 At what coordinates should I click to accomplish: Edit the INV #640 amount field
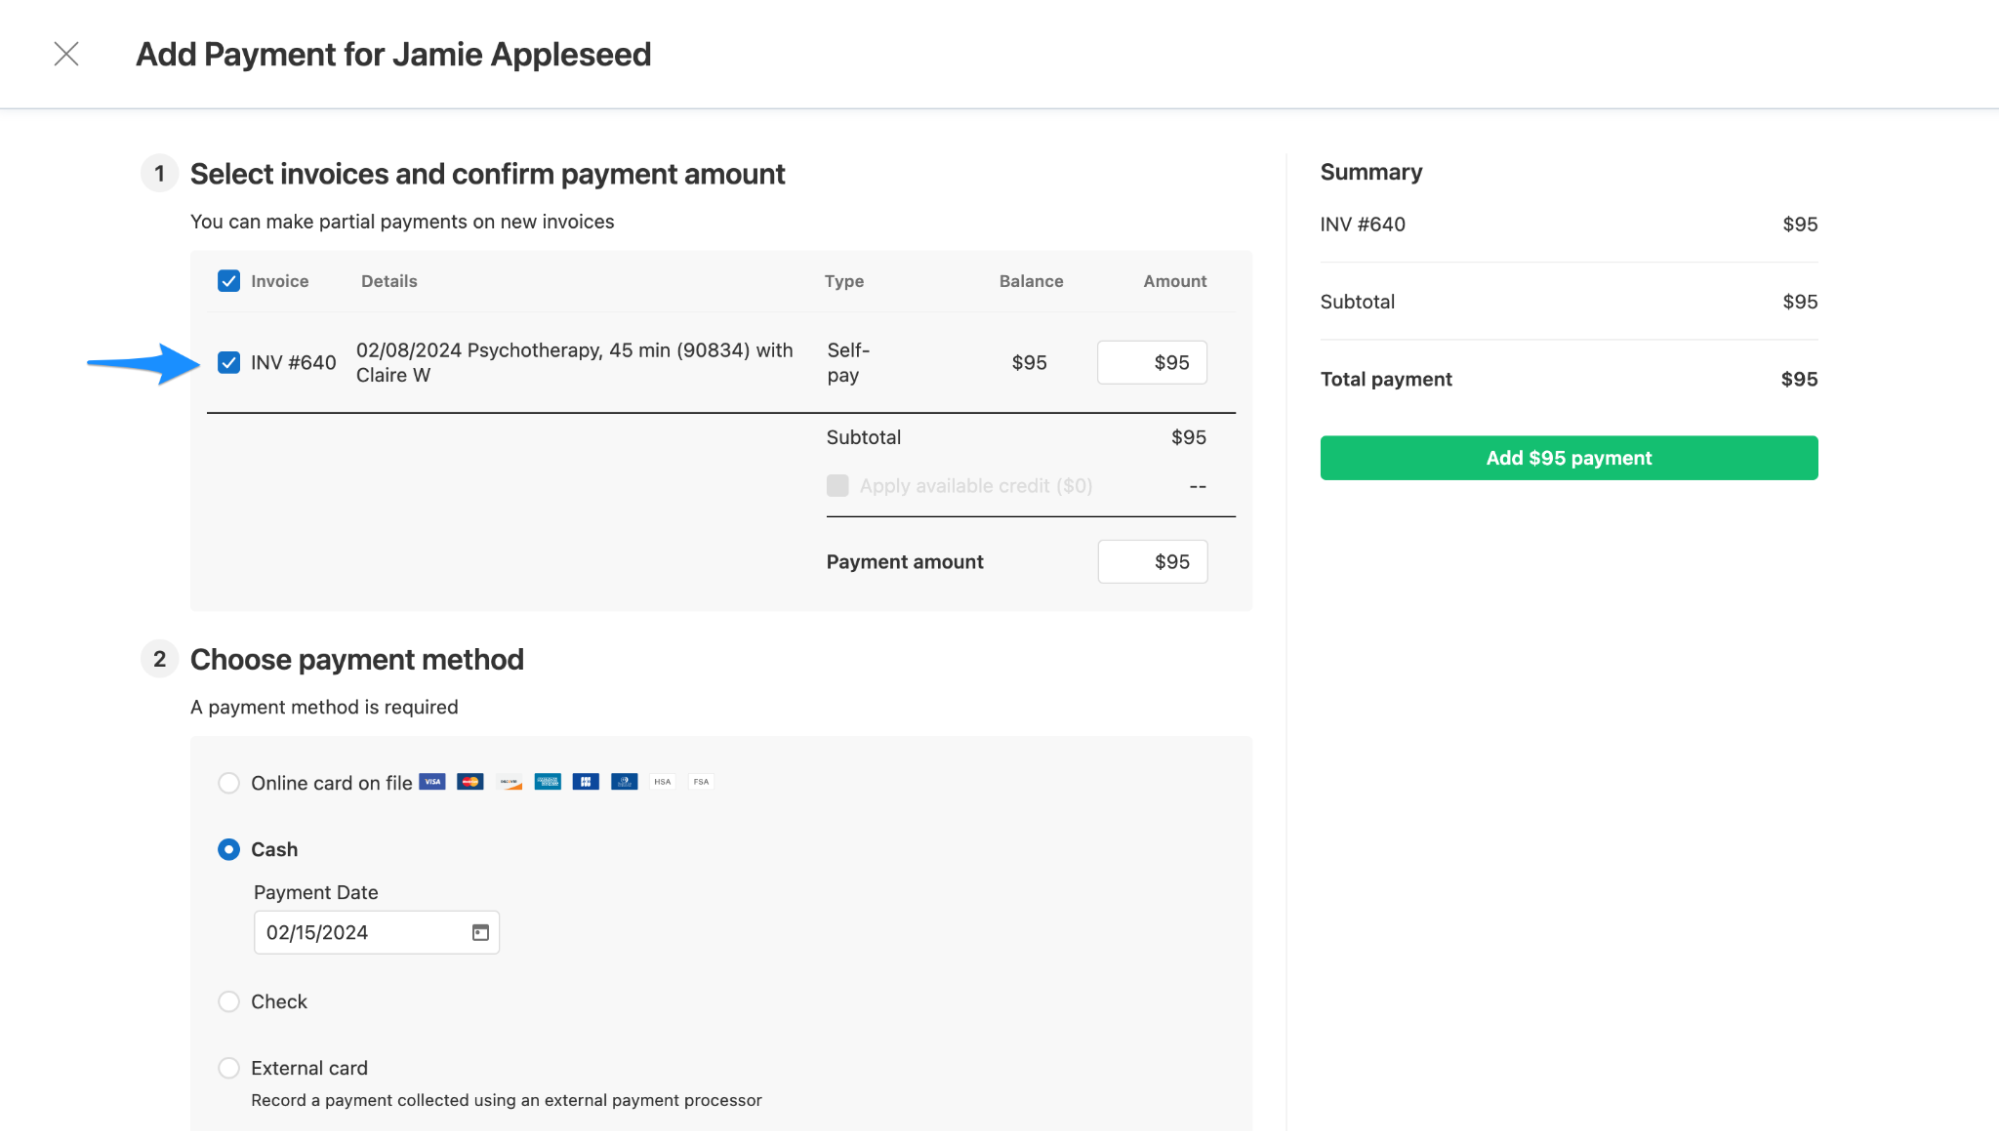pyautogui.click(x=1152, y=363)
